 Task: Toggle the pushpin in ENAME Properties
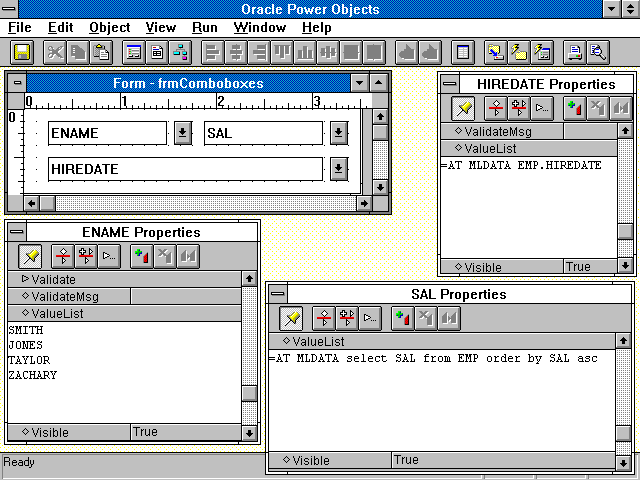(x=30, y=256)
